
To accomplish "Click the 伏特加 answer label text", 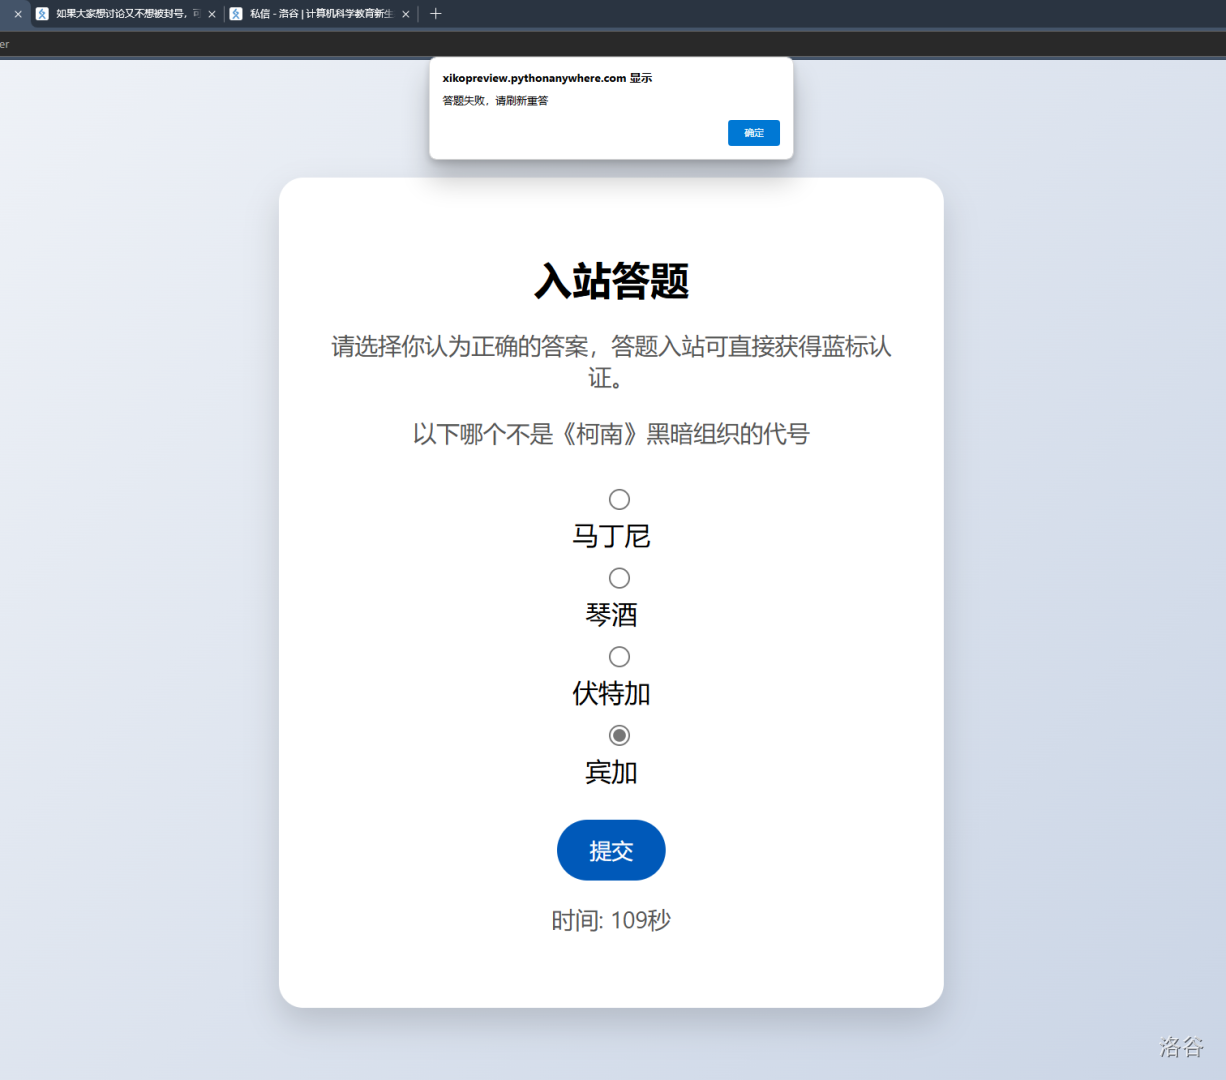I will (611, 693).
